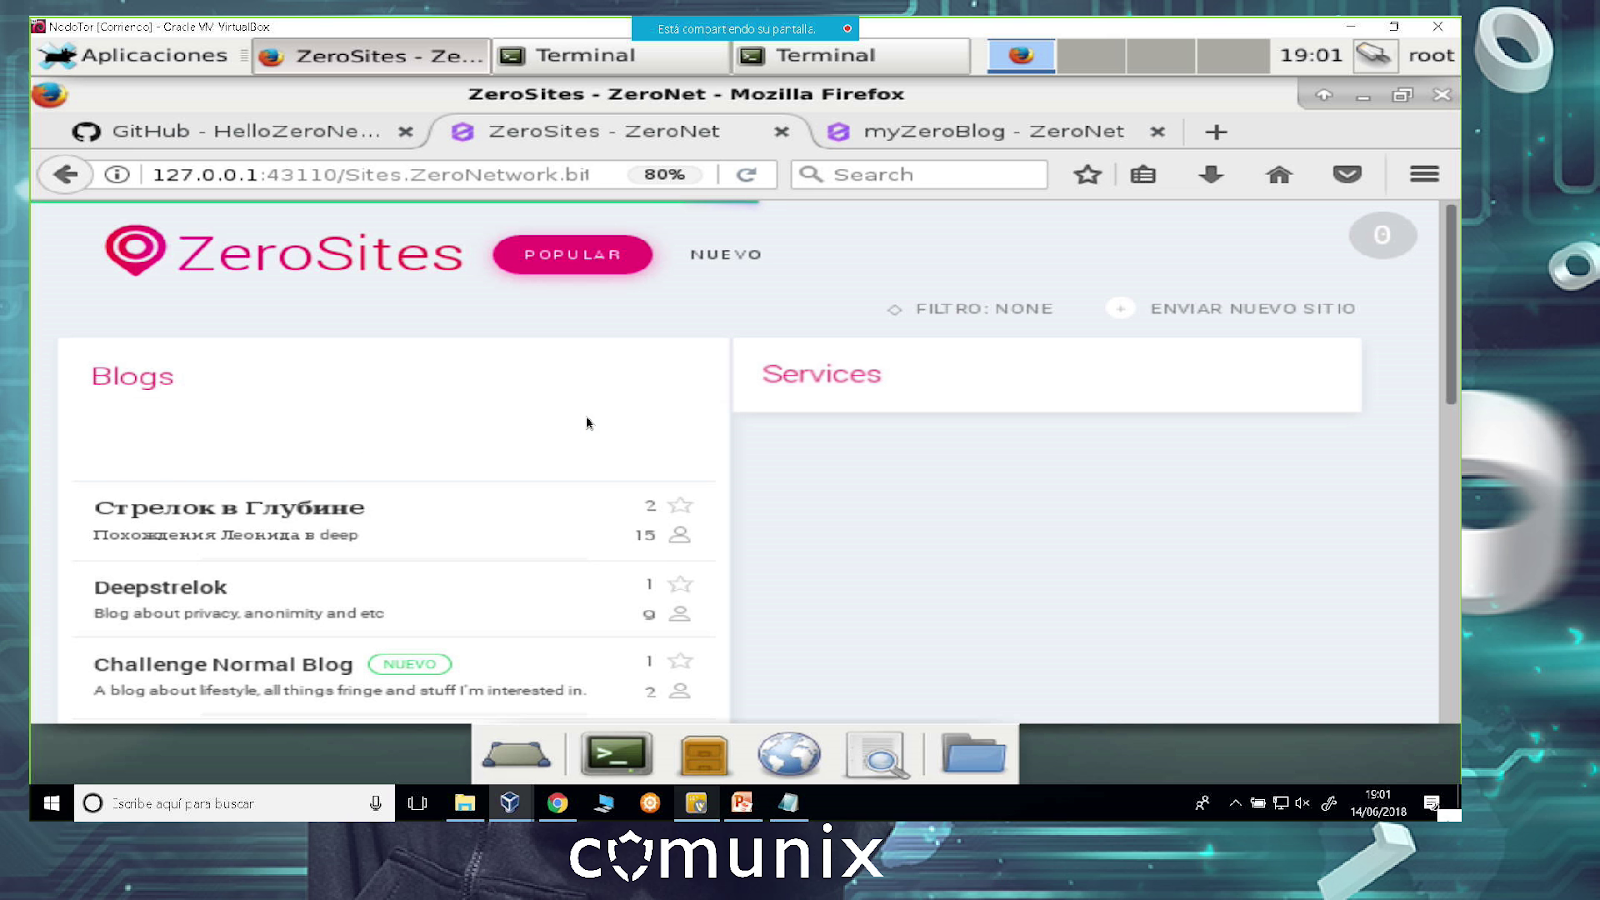Image resolution: width=1600 pixels, height=900 pixels.
Task: Click the ZeroNet 0 circle badge
Action: tap(1382, 235)
